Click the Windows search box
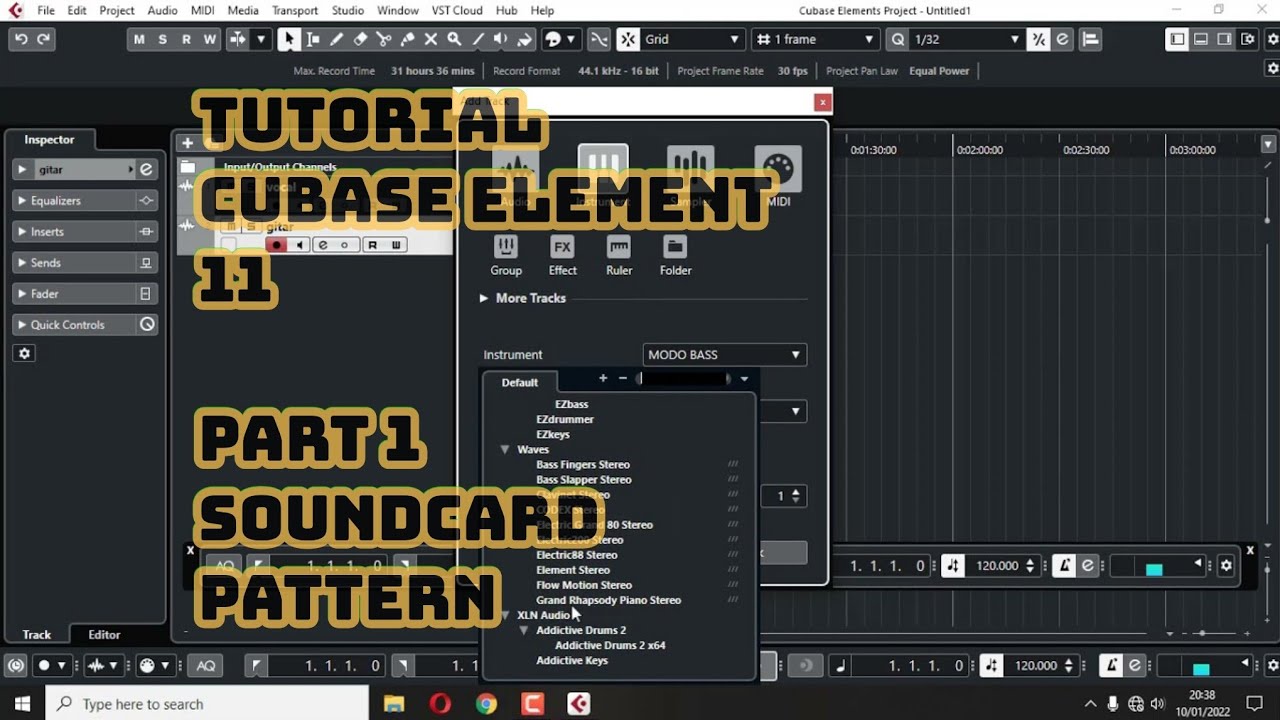This screenshot has width=1280, height=720. (207, 704)
